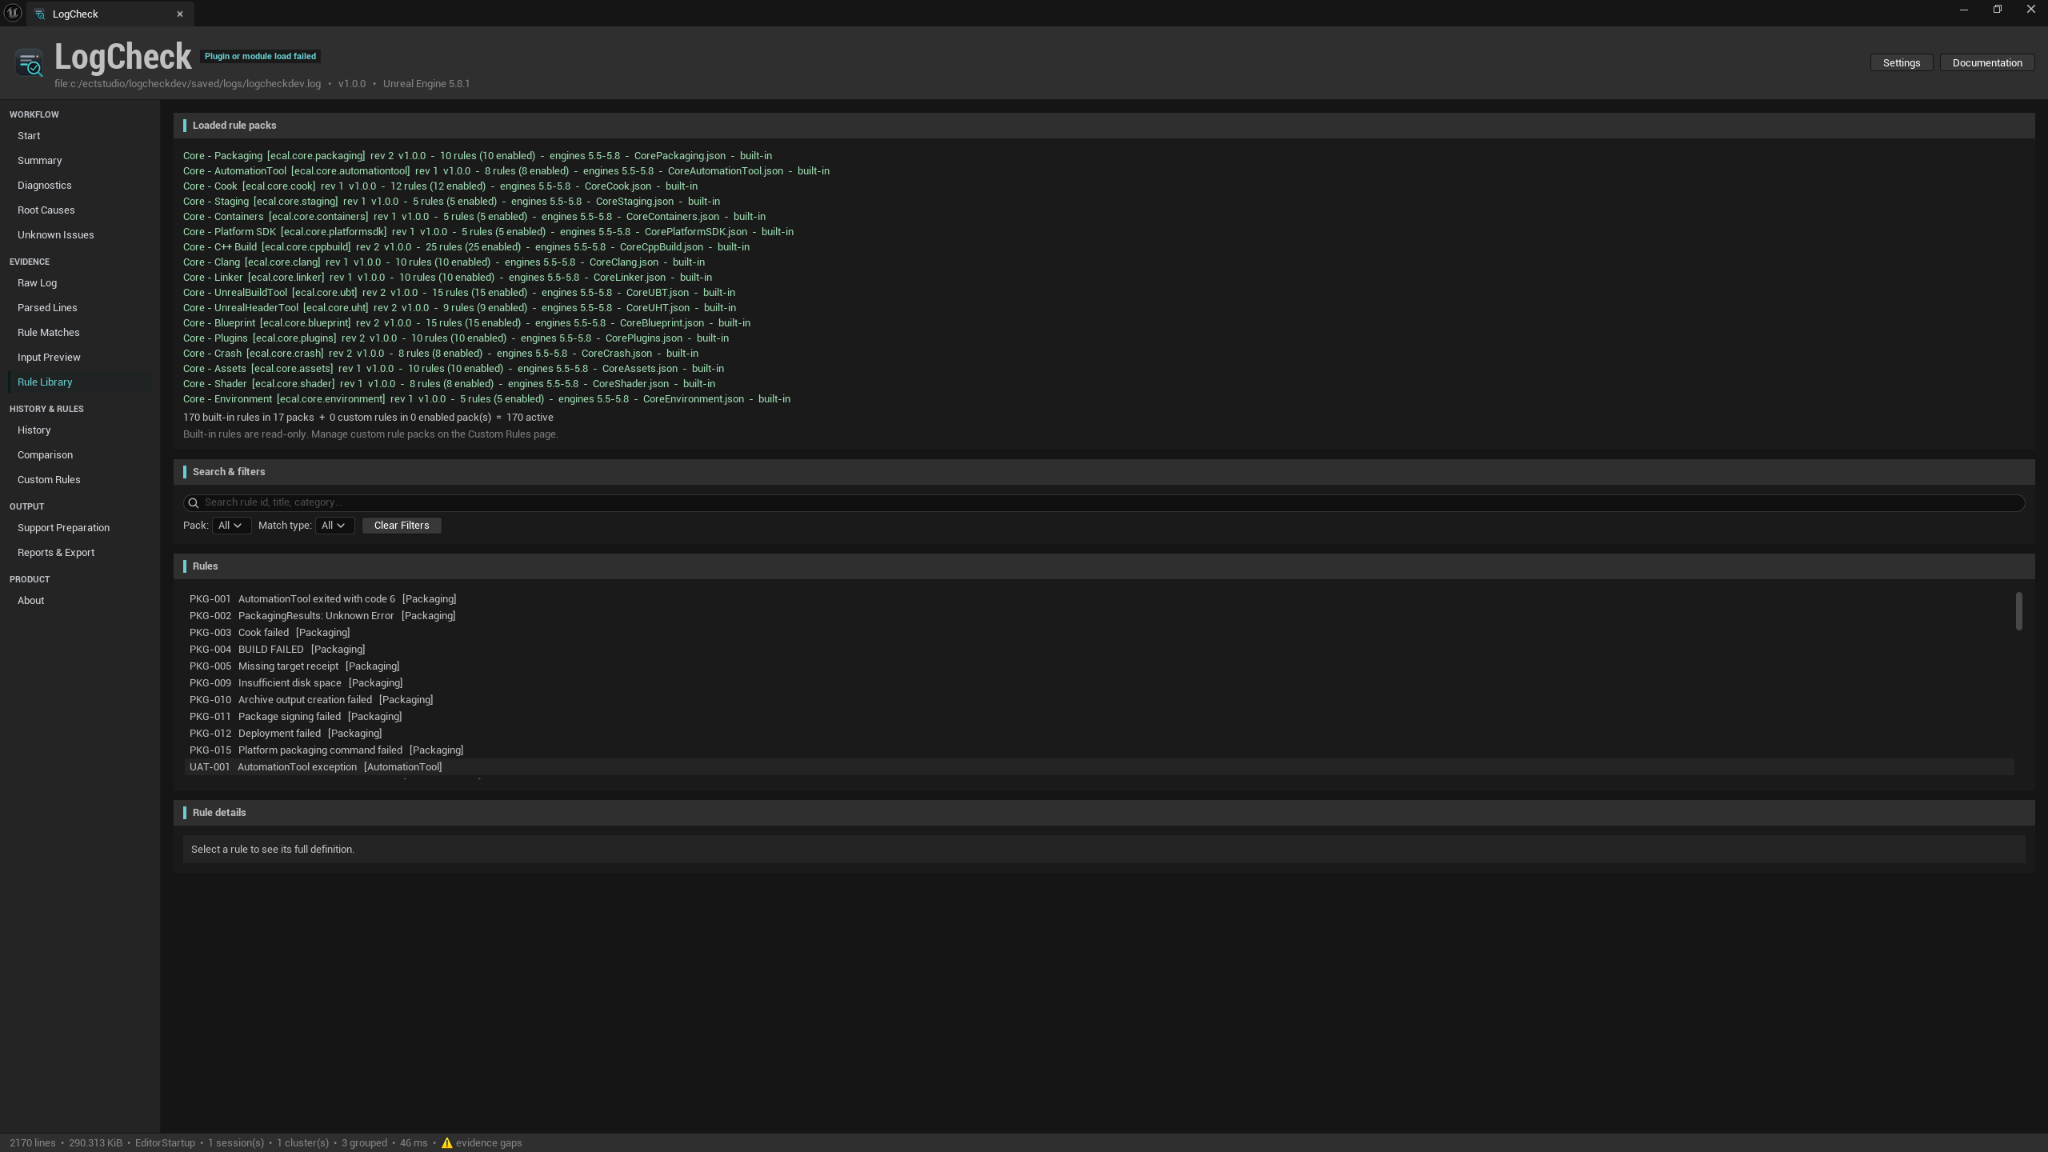Open the Settings button
Image resolution: width=2048 pixels, height=1152 pixels.
point(1901,63)
